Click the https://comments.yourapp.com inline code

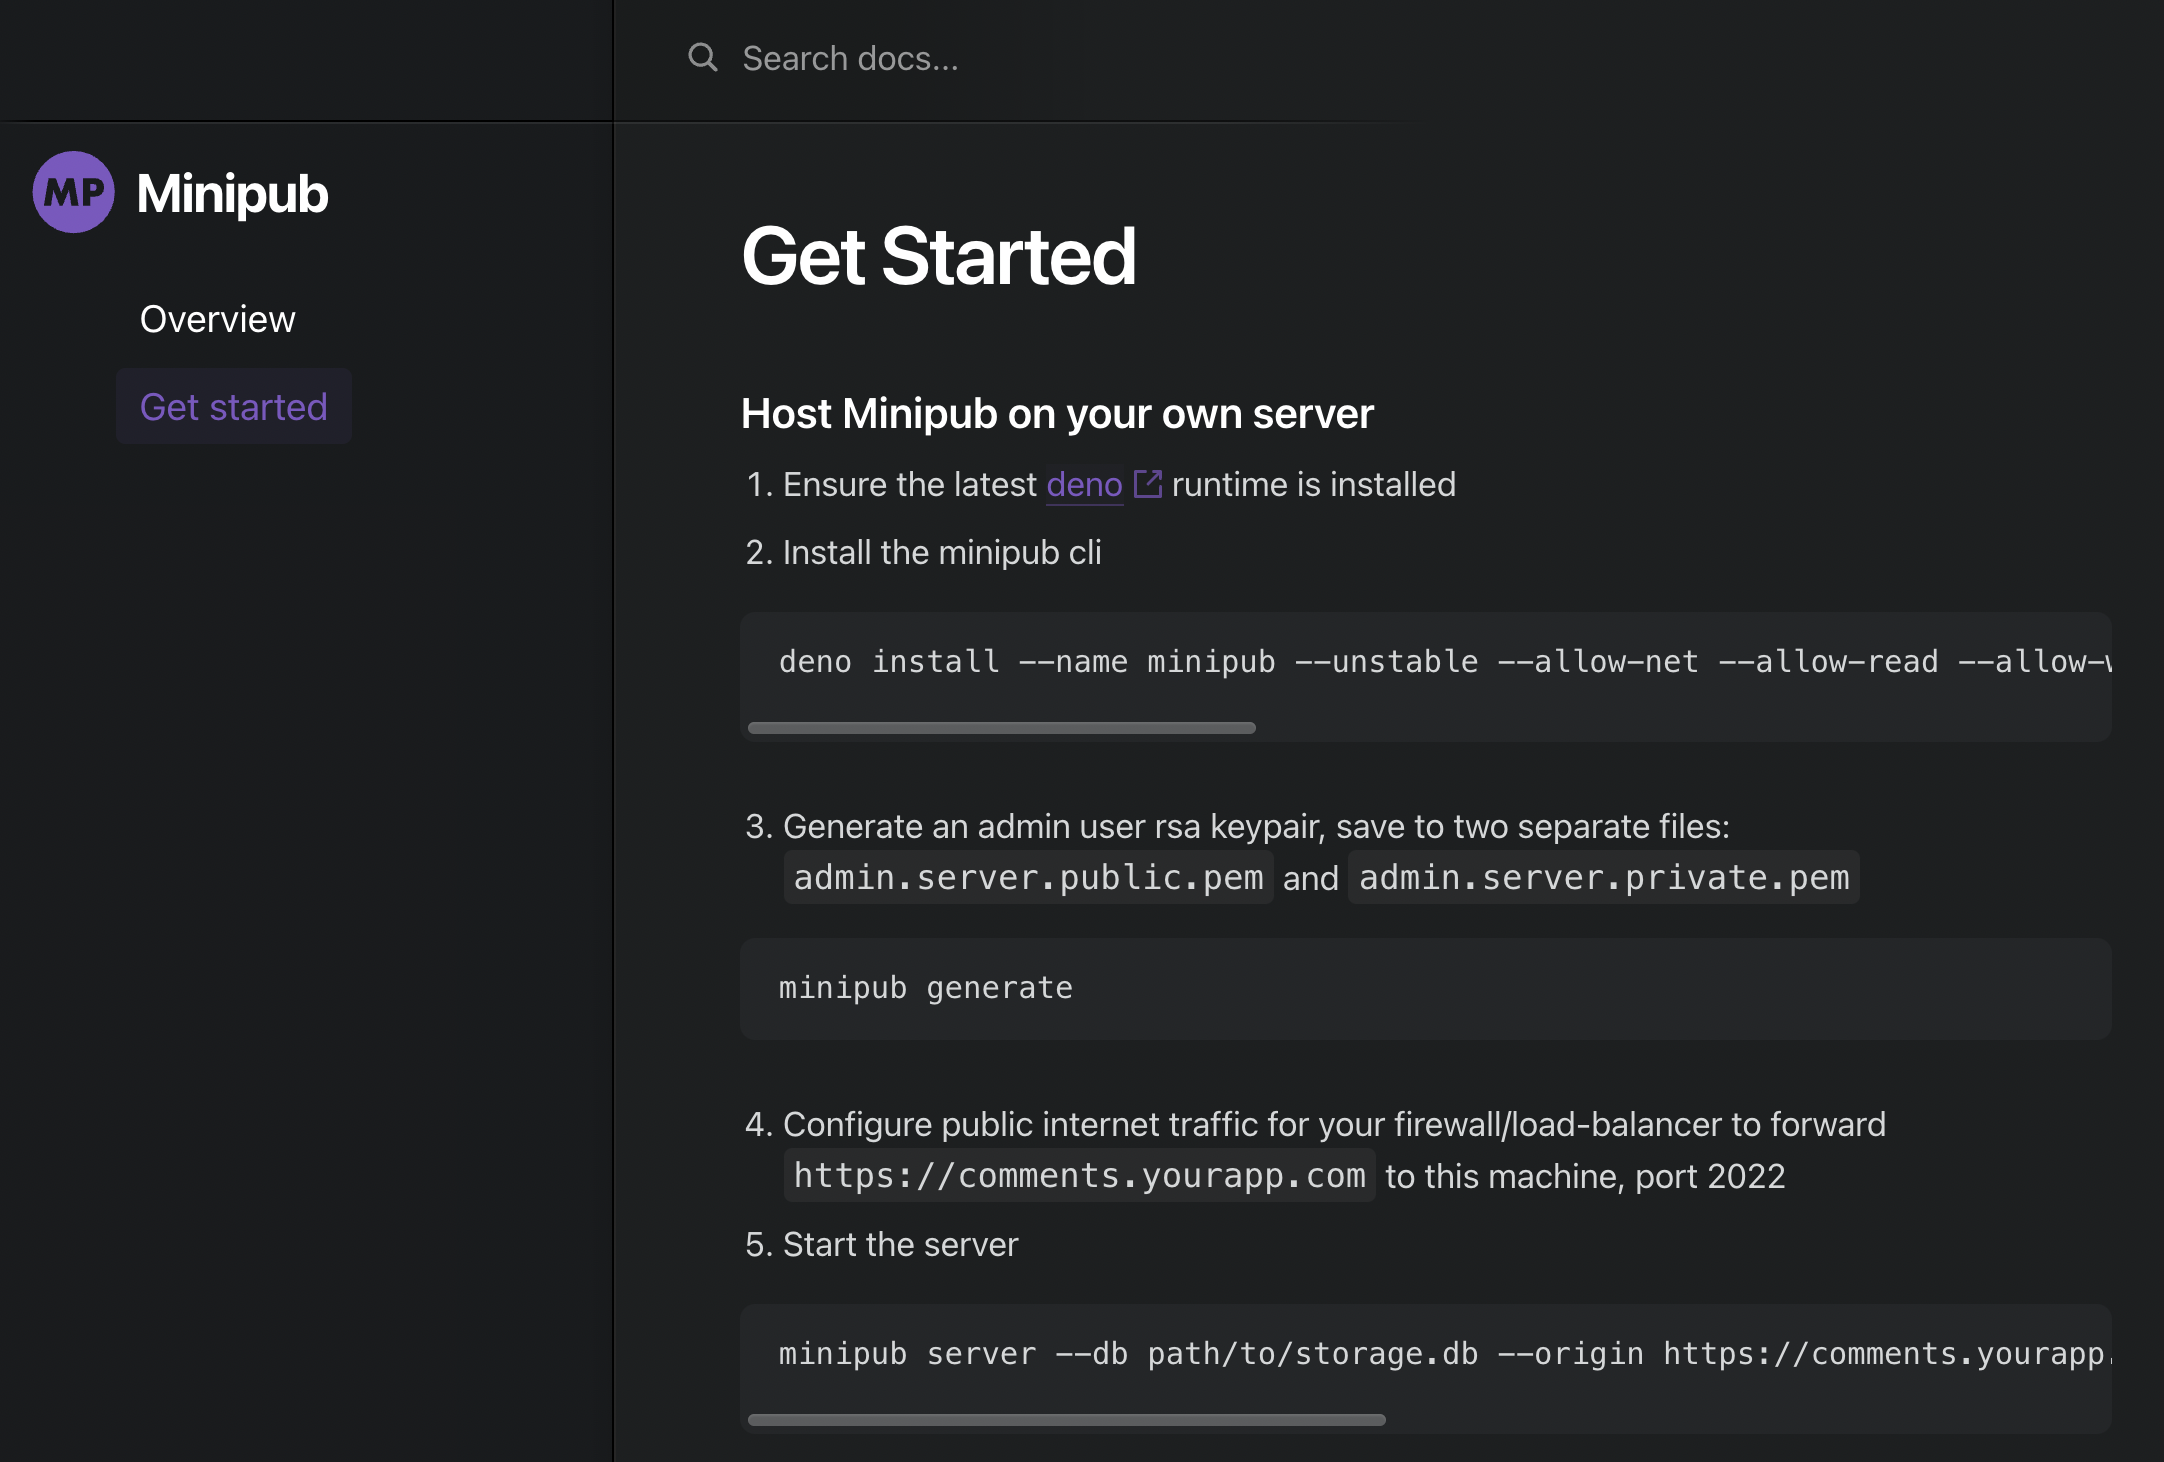[x=1080, y=1175]
